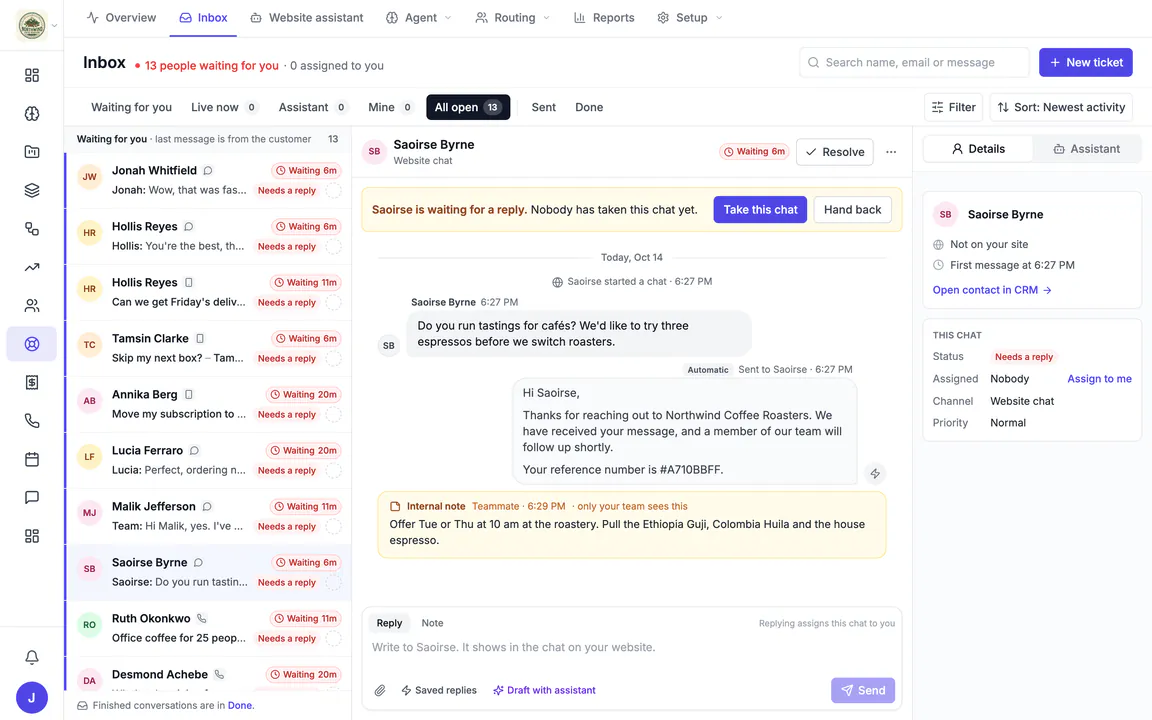Click the brain icon in the left sidebar
This screenshot has height=720, width=1152.
click(x=32, y=113)
